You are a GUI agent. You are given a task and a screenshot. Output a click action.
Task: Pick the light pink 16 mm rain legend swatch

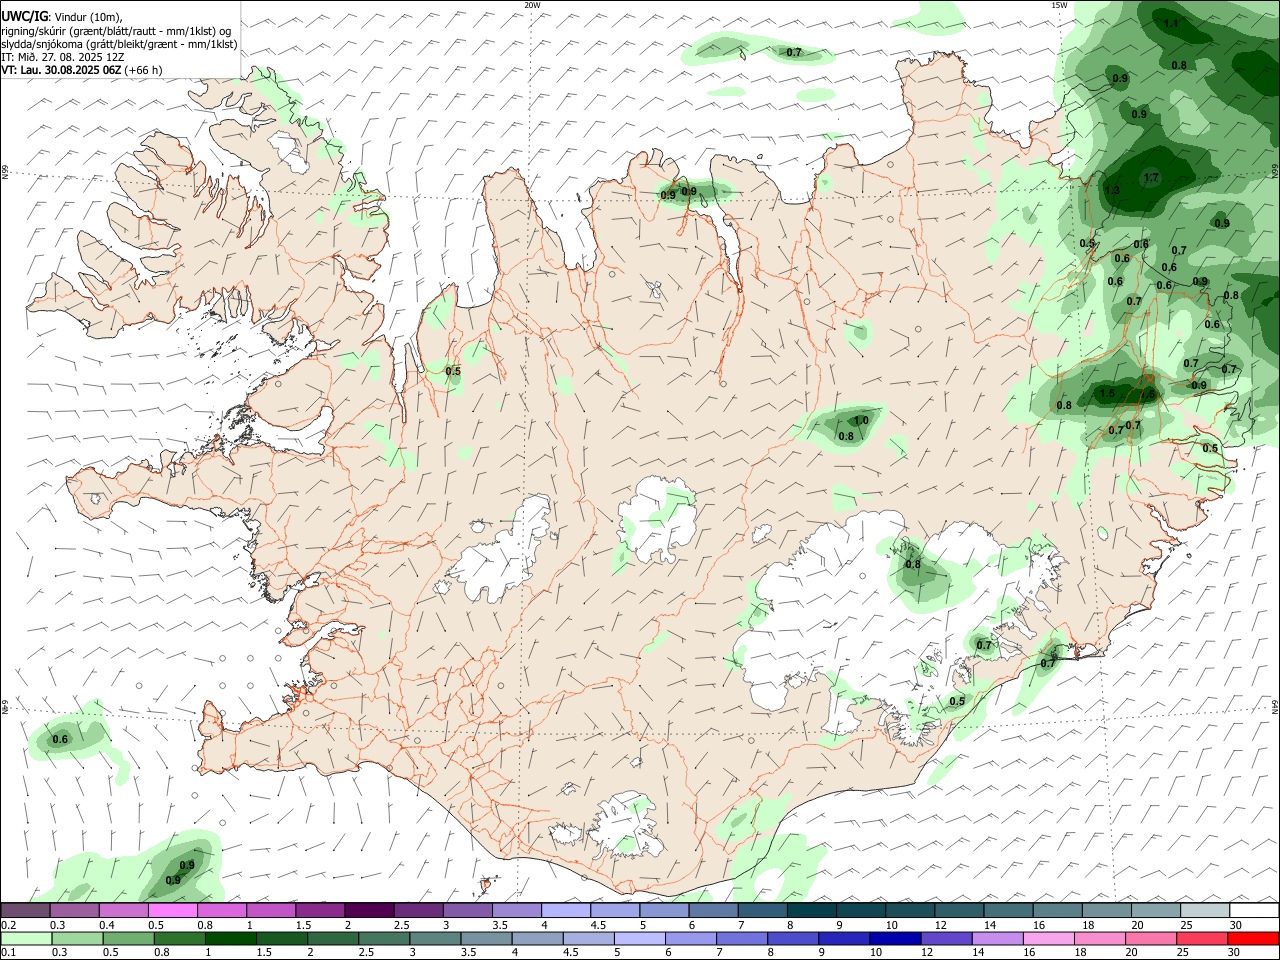(x=1047, y=938)
